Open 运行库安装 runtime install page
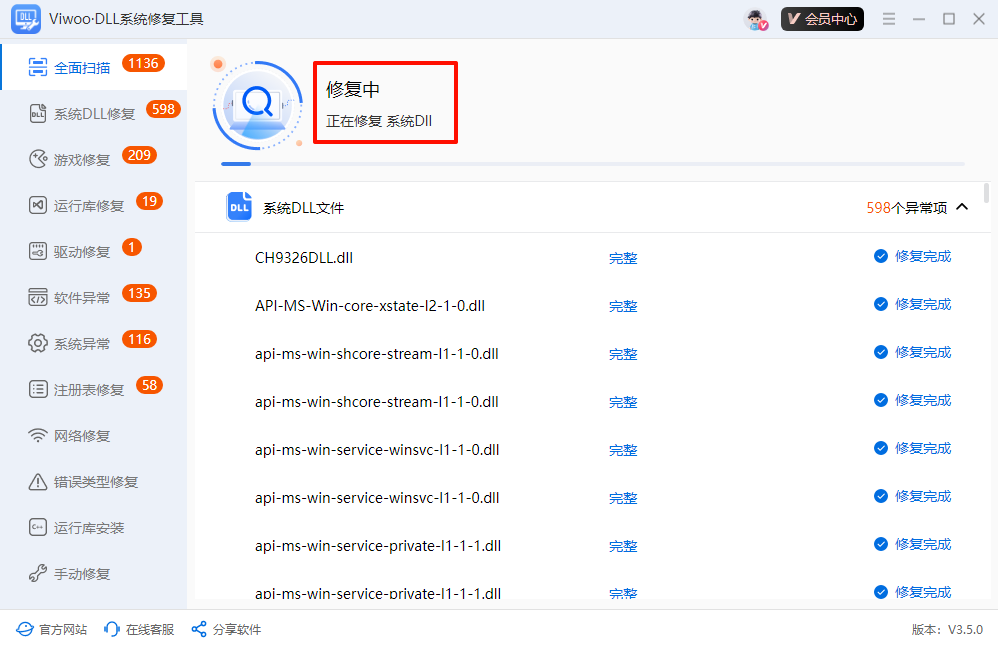 click(88, 528)
